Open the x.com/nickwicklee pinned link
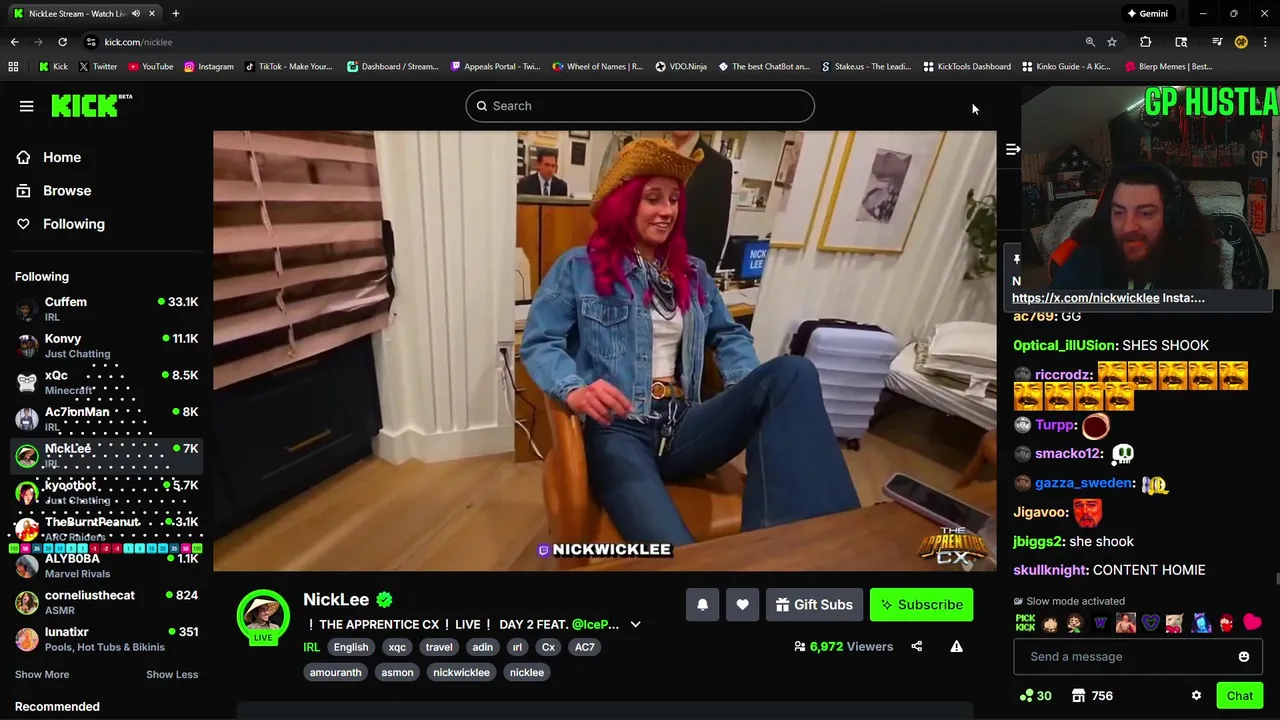The width and height of the screenshot is (1280, 720). coord(1085,298)
